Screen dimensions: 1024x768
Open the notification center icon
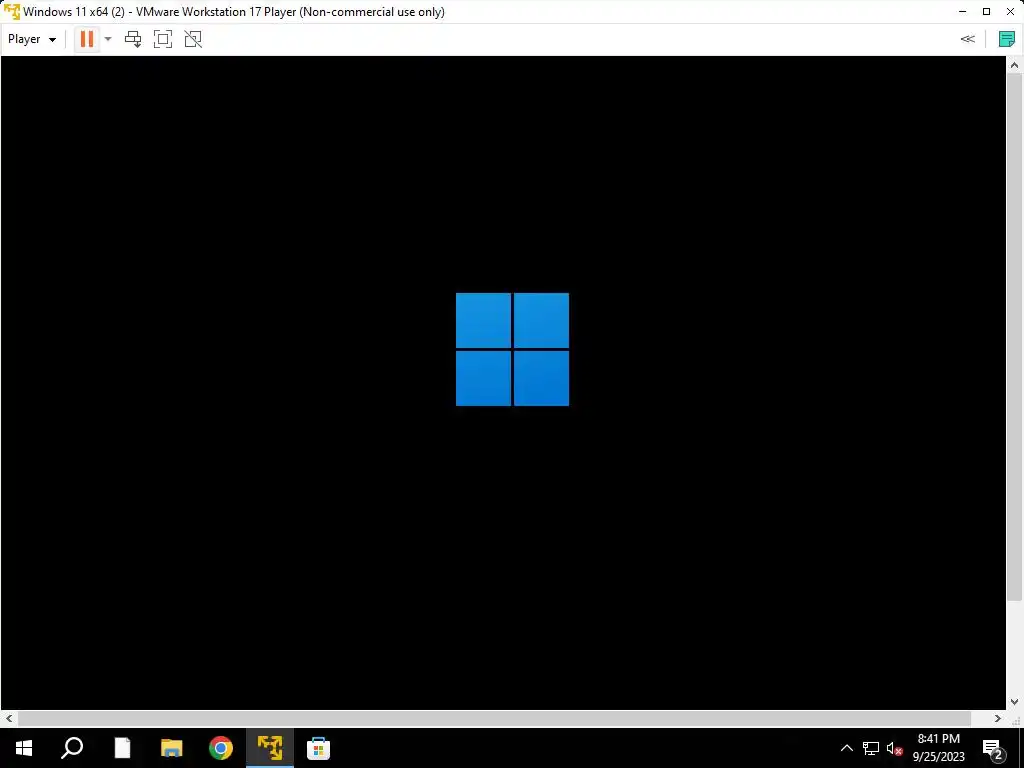click(993, 748)
